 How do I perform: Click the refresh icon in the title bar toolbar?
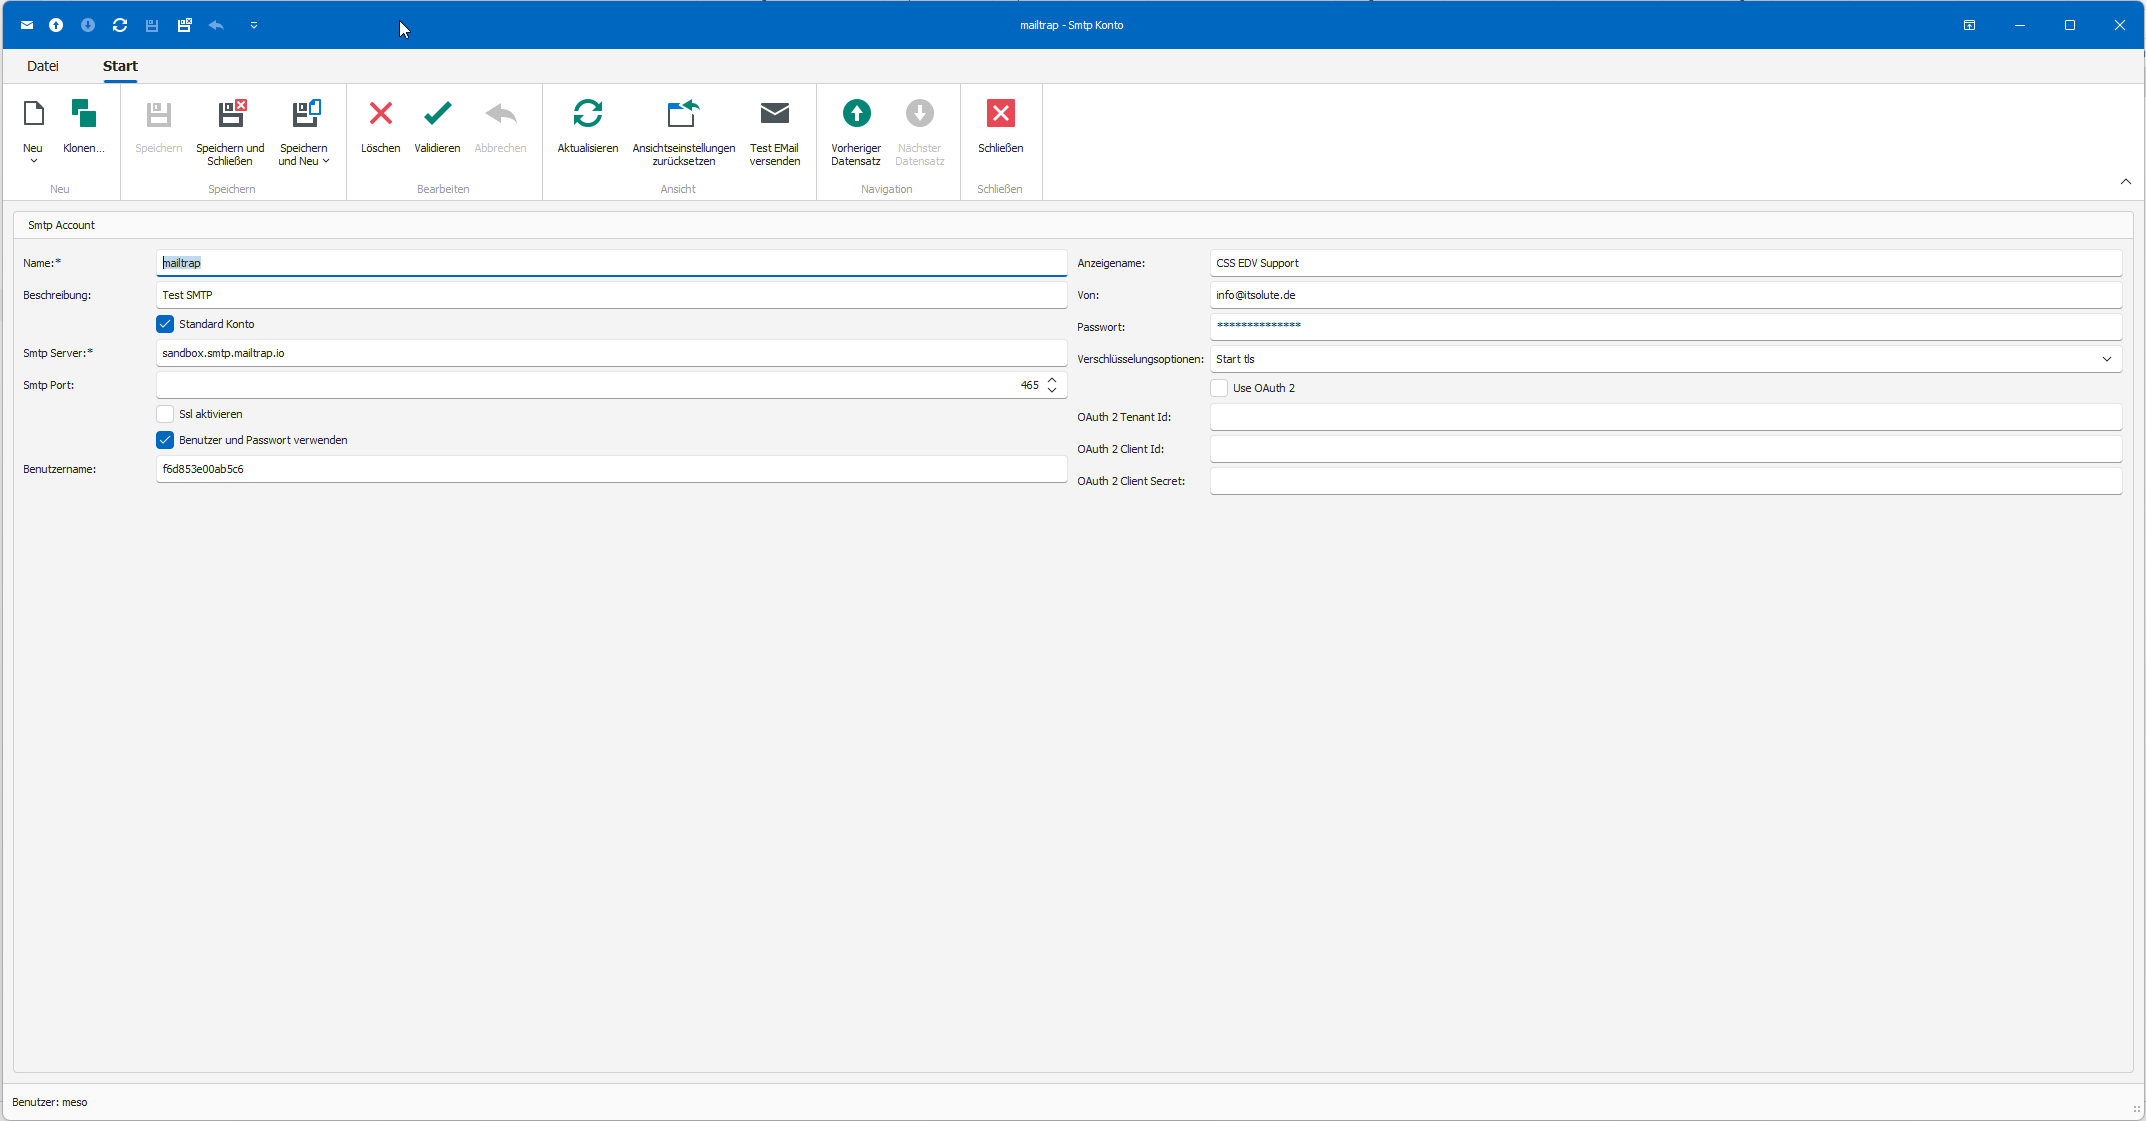120,25
